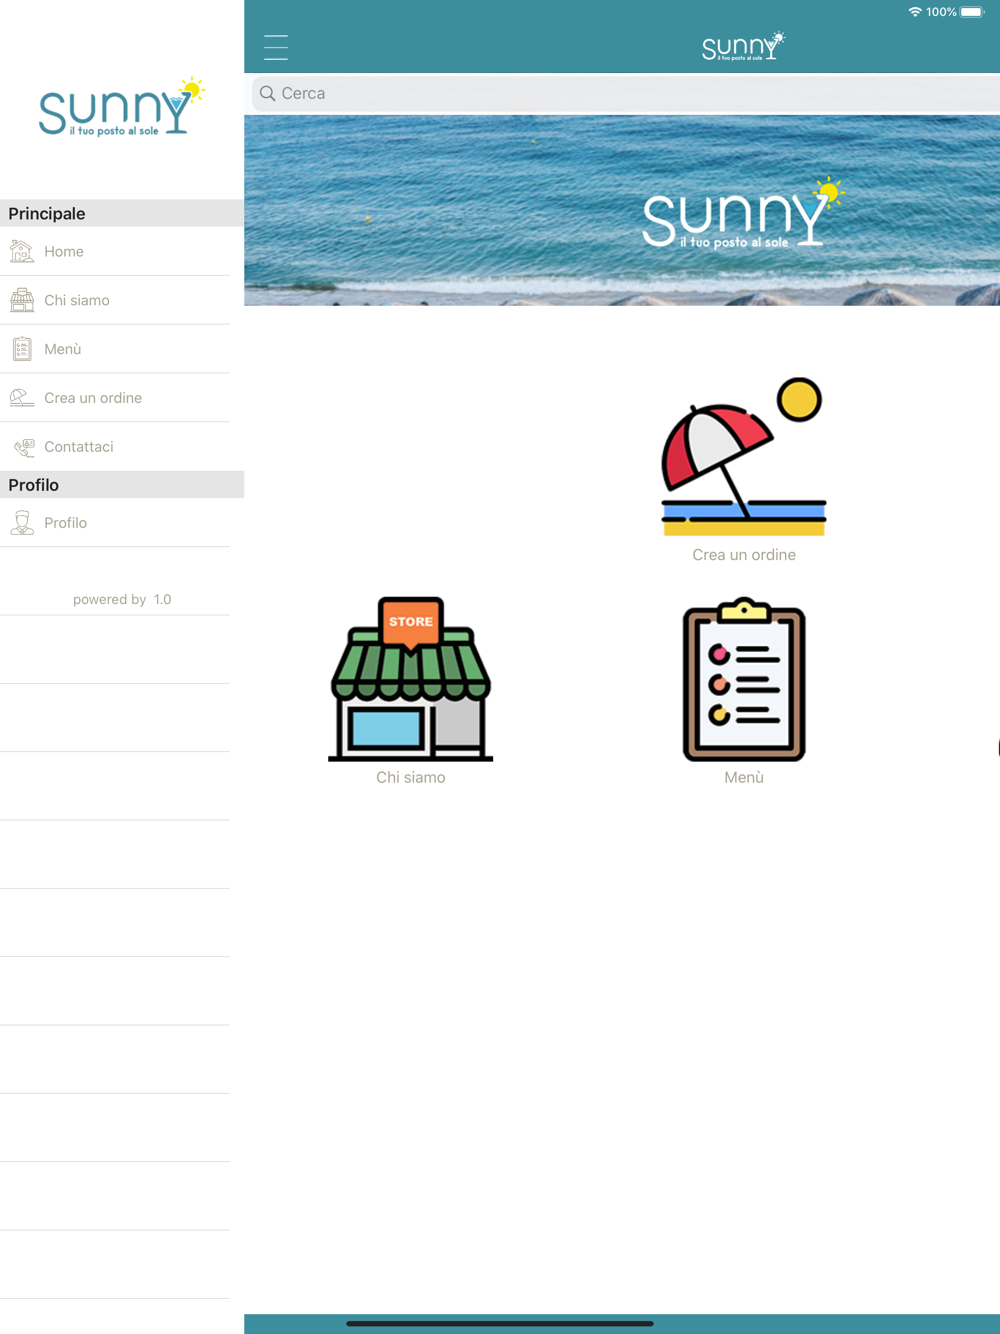Image resolution: width=1000 pixels, height=1334 pixels.
Task: Click the phone icon beside Contattaci
Action: click(x=24, y=447)
